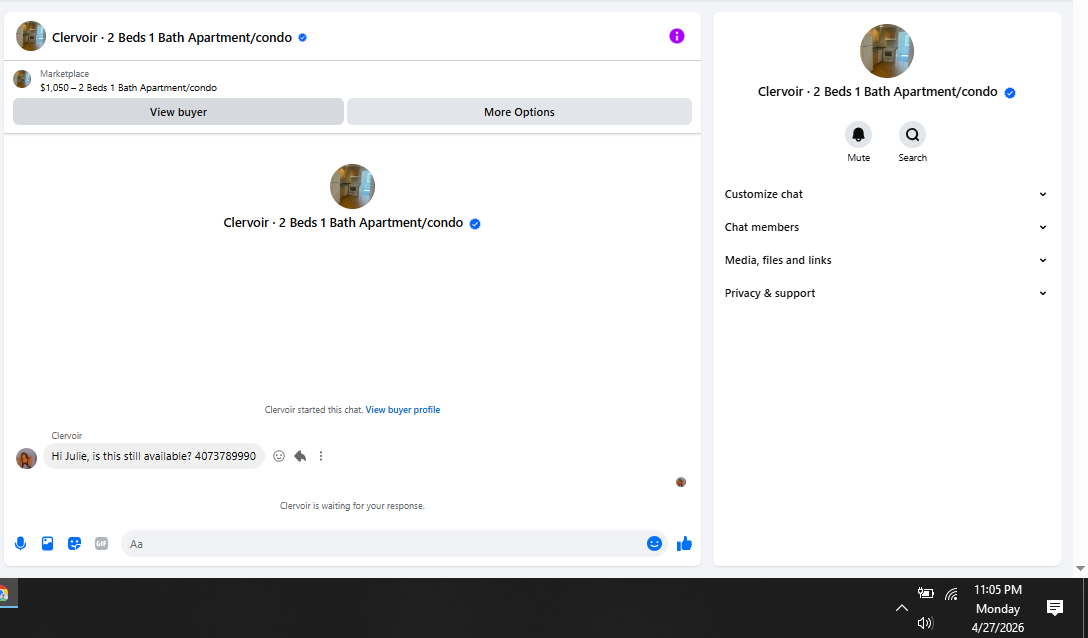Record a voice clip with microphone icon
Viewport: 1088px width, 638px height.
point(20,544)
